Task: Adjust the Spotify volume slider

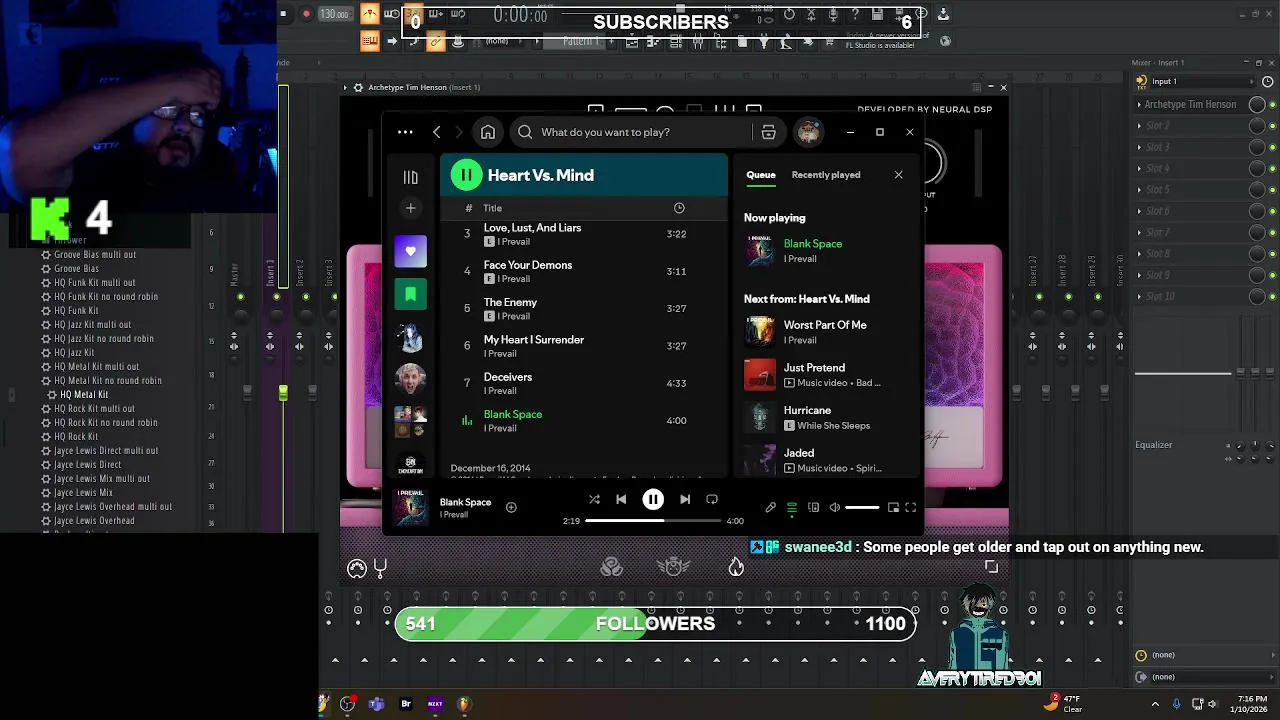Action: [862, 508]
